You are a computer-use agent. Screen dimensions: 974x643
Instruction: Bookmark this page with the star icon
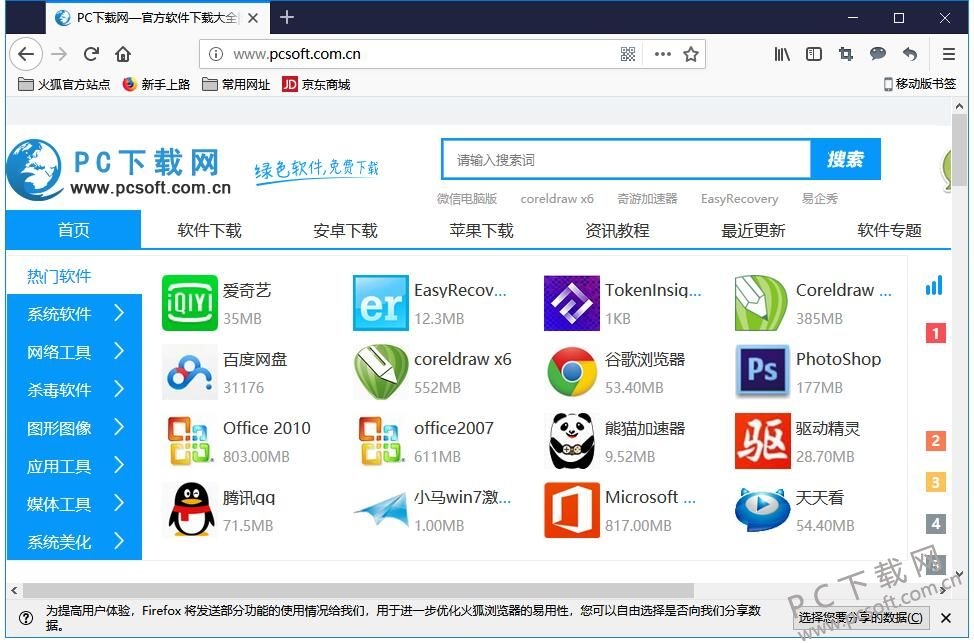[x=691, y=54]
